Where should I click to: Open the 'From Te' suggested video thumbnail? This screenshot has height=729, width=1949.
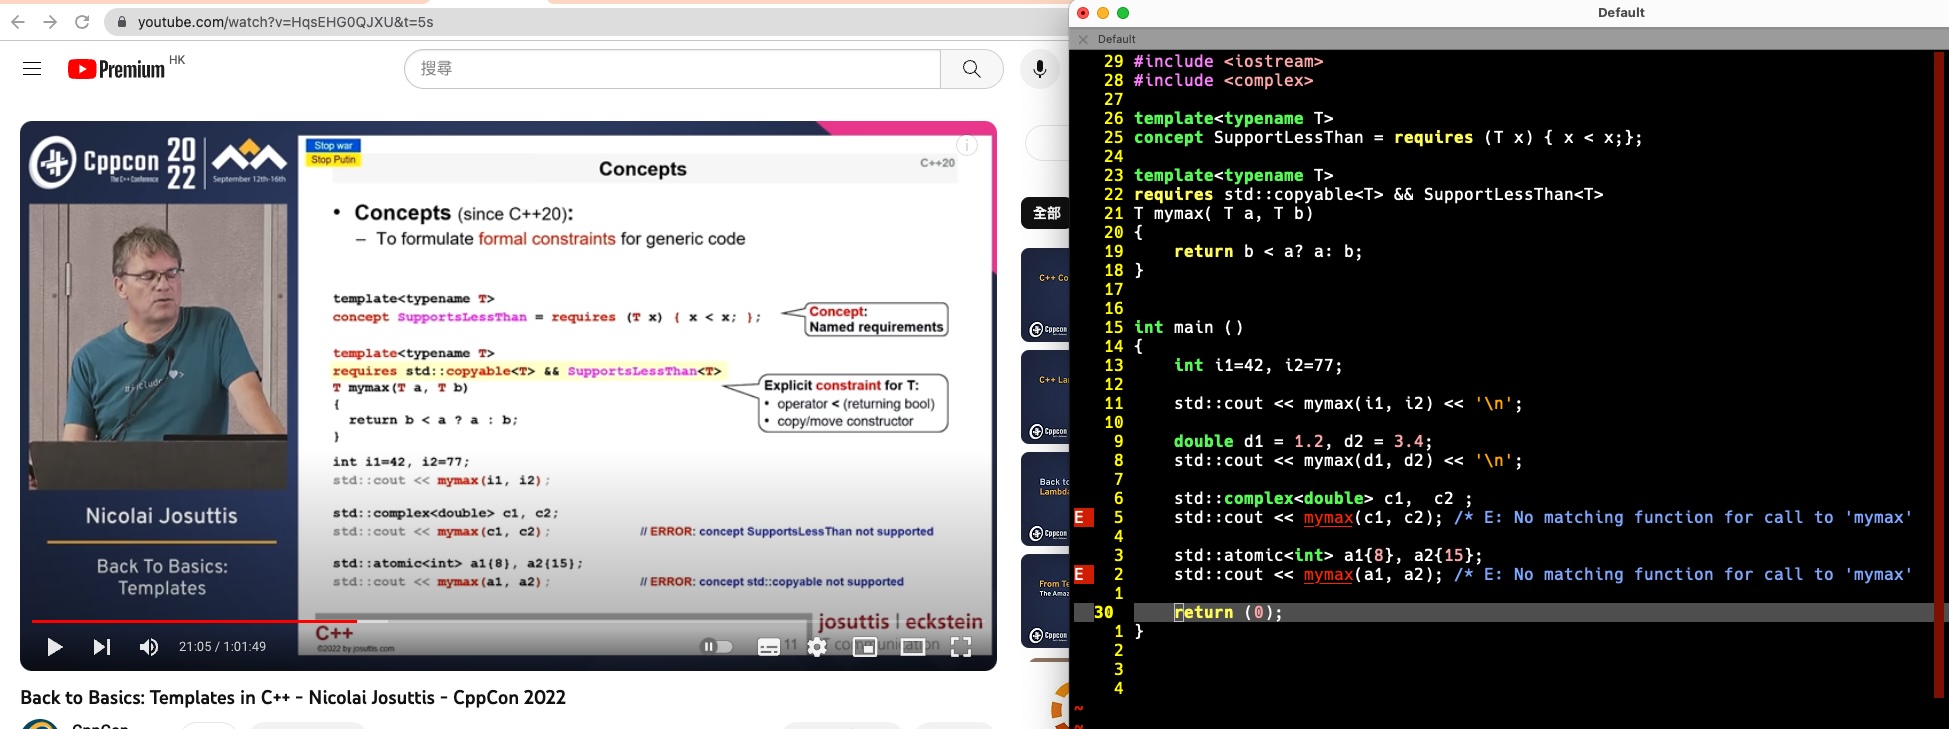coord(1045,601)
